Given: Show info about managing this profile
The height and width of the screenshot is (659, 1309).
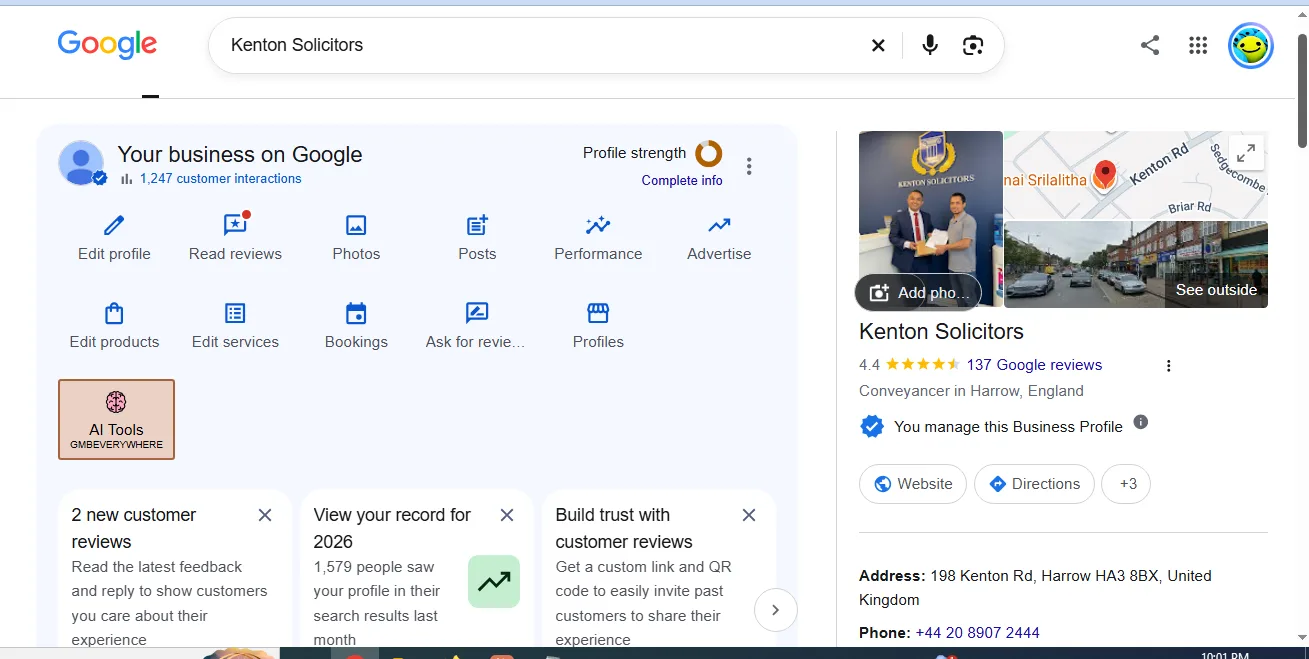Looking at the screenshot, I should coord(1140,422).
